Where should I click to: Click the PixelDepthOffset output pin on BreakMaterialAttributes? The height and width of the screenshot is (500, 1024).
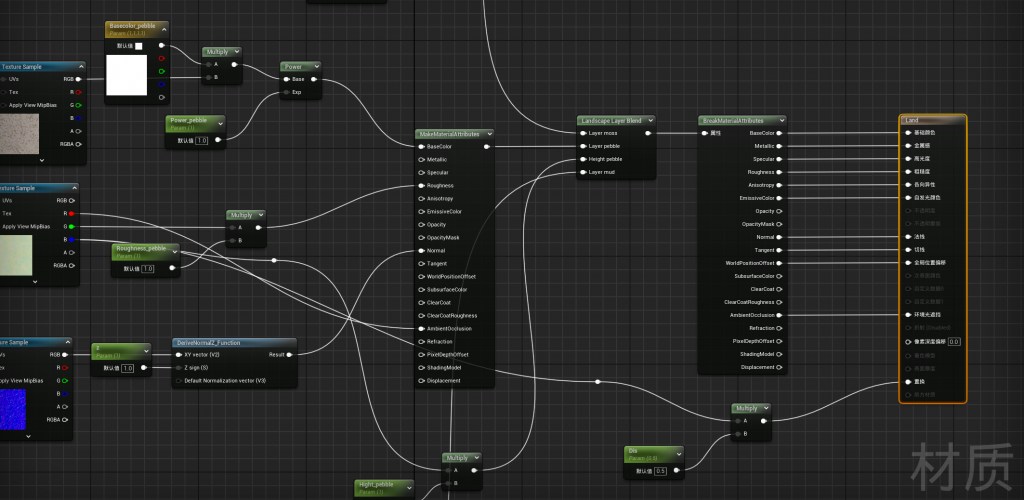point(780,341)
